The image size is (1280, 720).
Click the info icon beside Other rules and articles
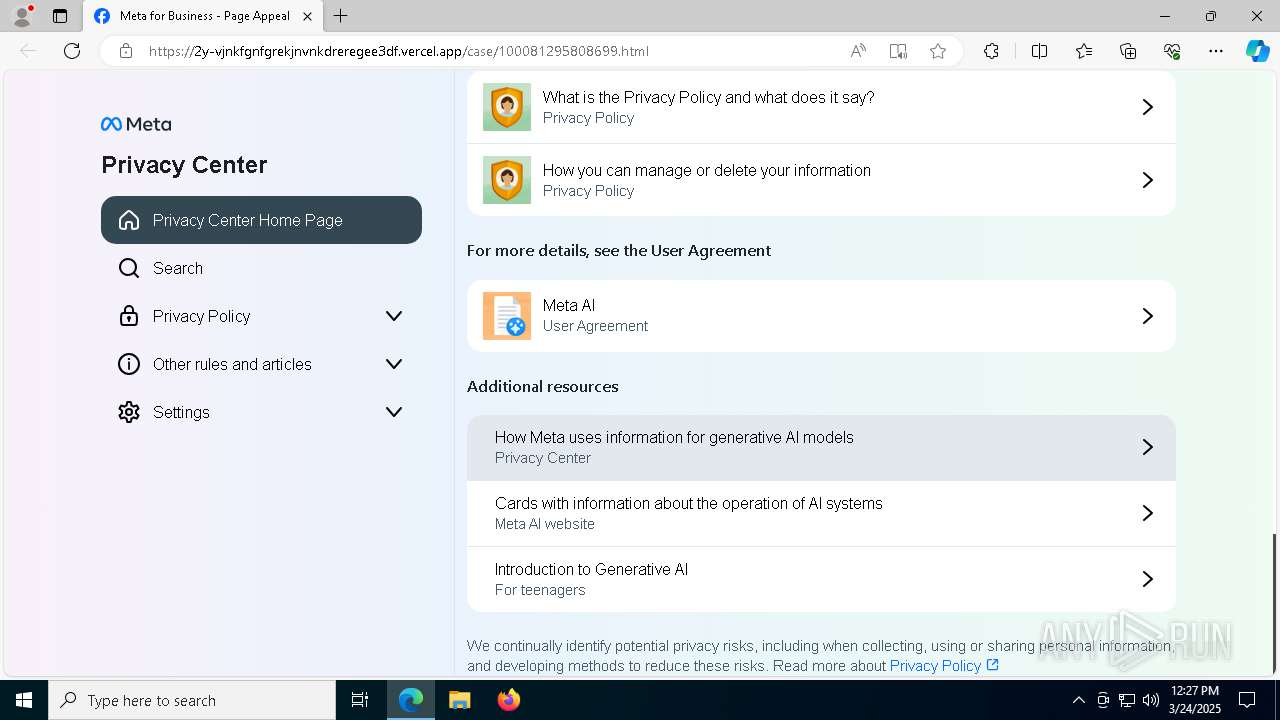pos(129,364)
